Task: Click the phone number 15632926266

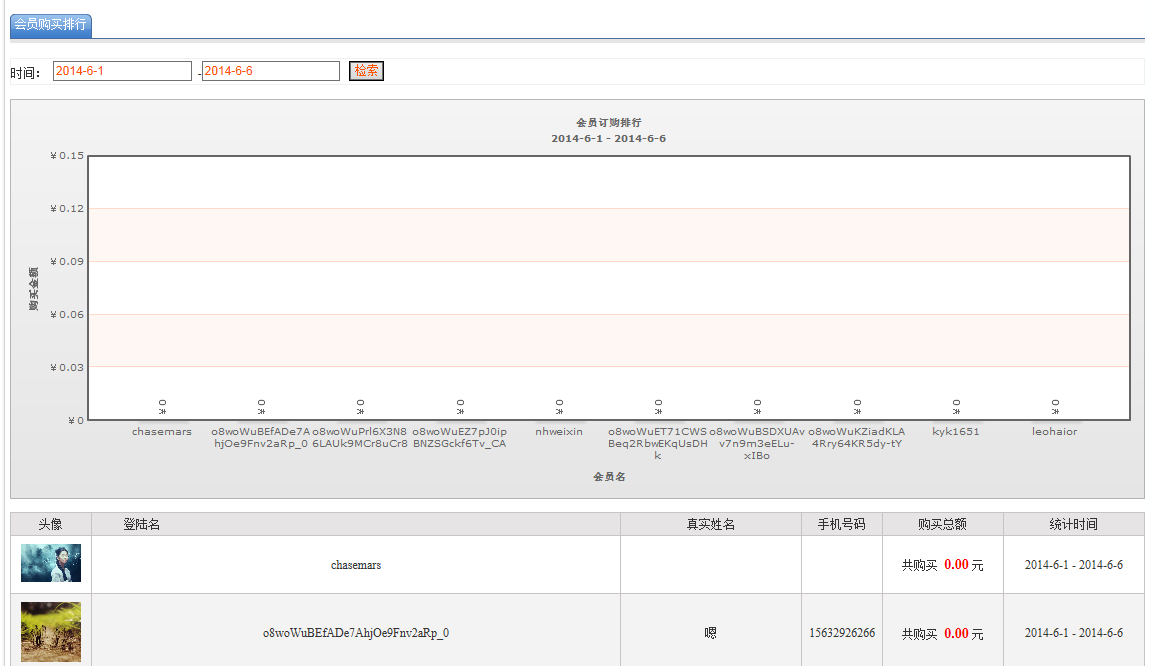Action: coord(842,633)
